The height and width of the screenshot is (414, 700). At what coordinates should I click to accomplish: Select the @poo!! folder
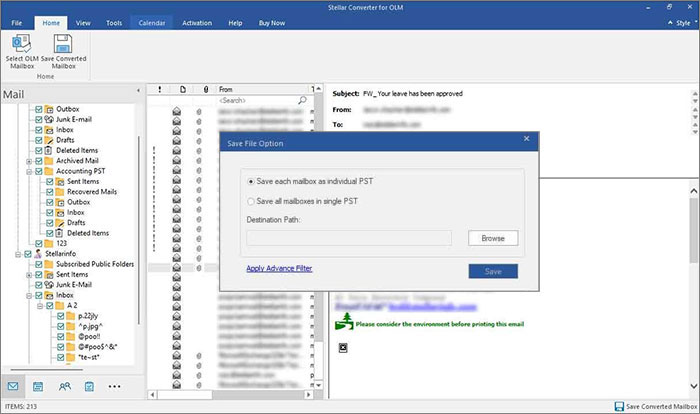tap(89, 336)
